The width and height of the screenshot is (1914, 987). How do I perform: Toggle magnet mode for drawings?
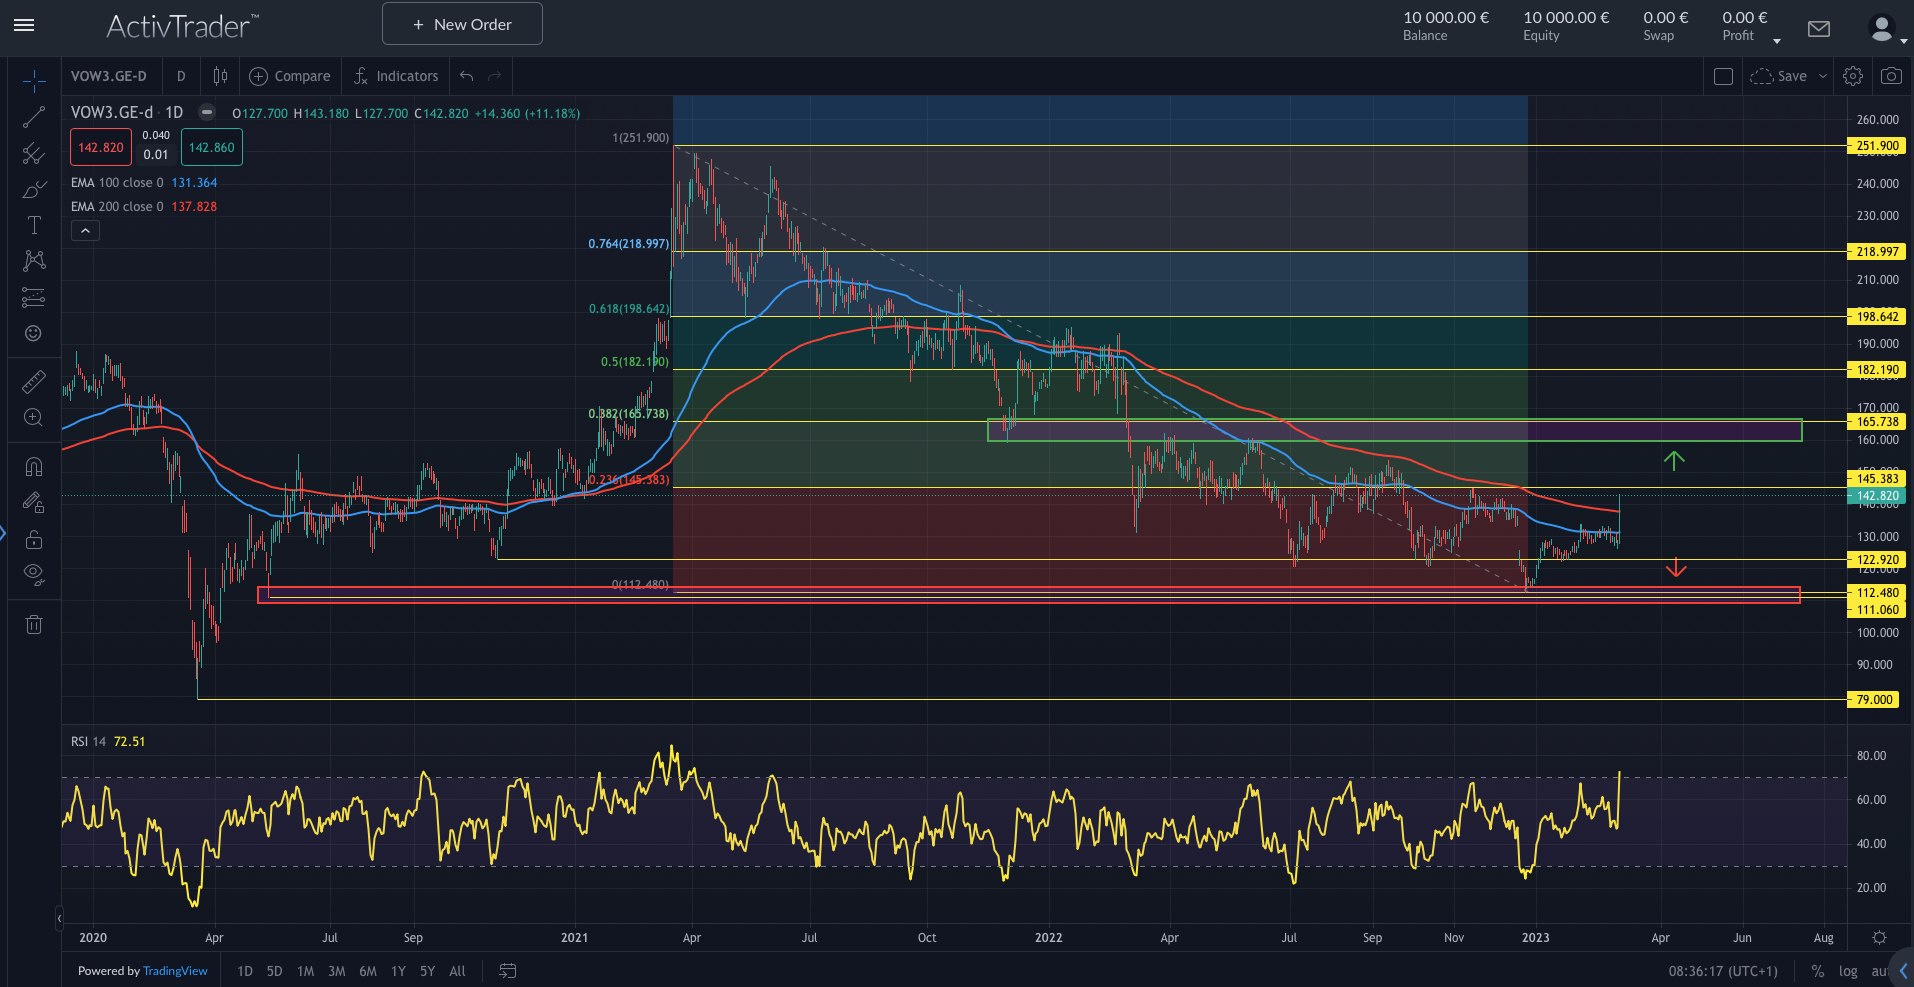click(x=33, y=467)
